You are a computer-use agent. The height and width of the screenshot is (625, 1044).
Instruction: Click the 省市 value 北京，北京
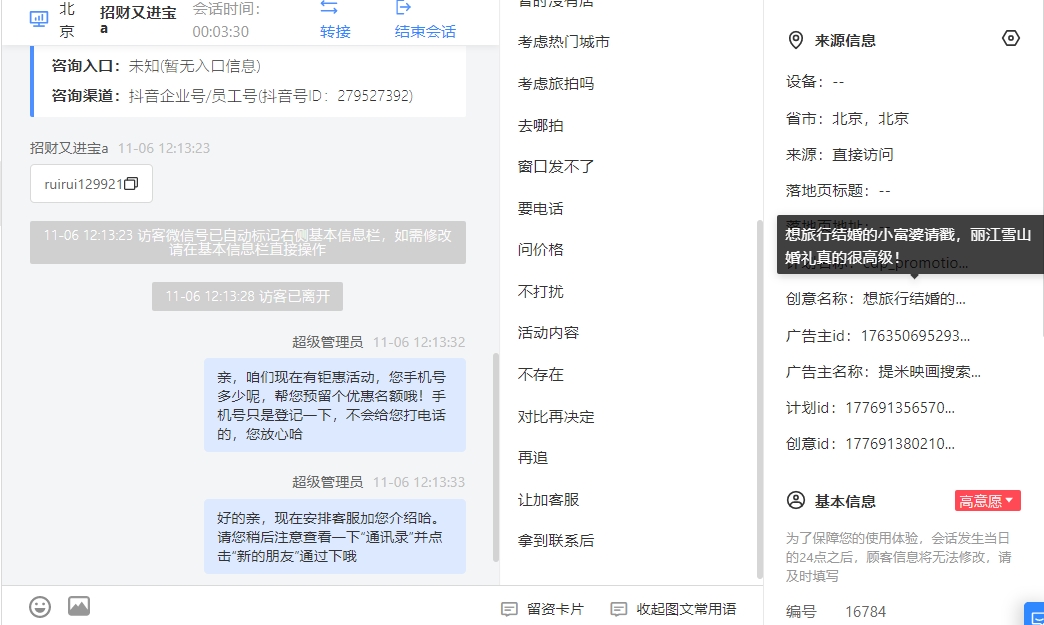click(x=870, y=118)
